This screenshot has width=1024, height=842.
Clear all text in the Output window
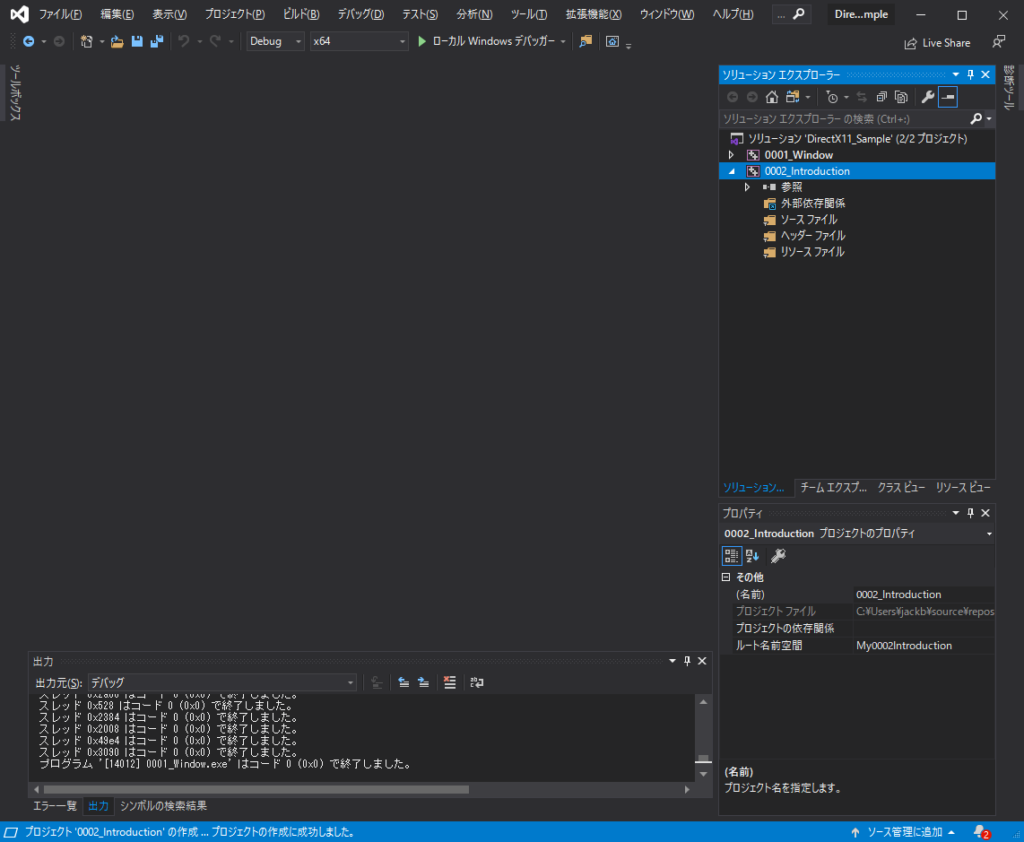pos(449,682)
